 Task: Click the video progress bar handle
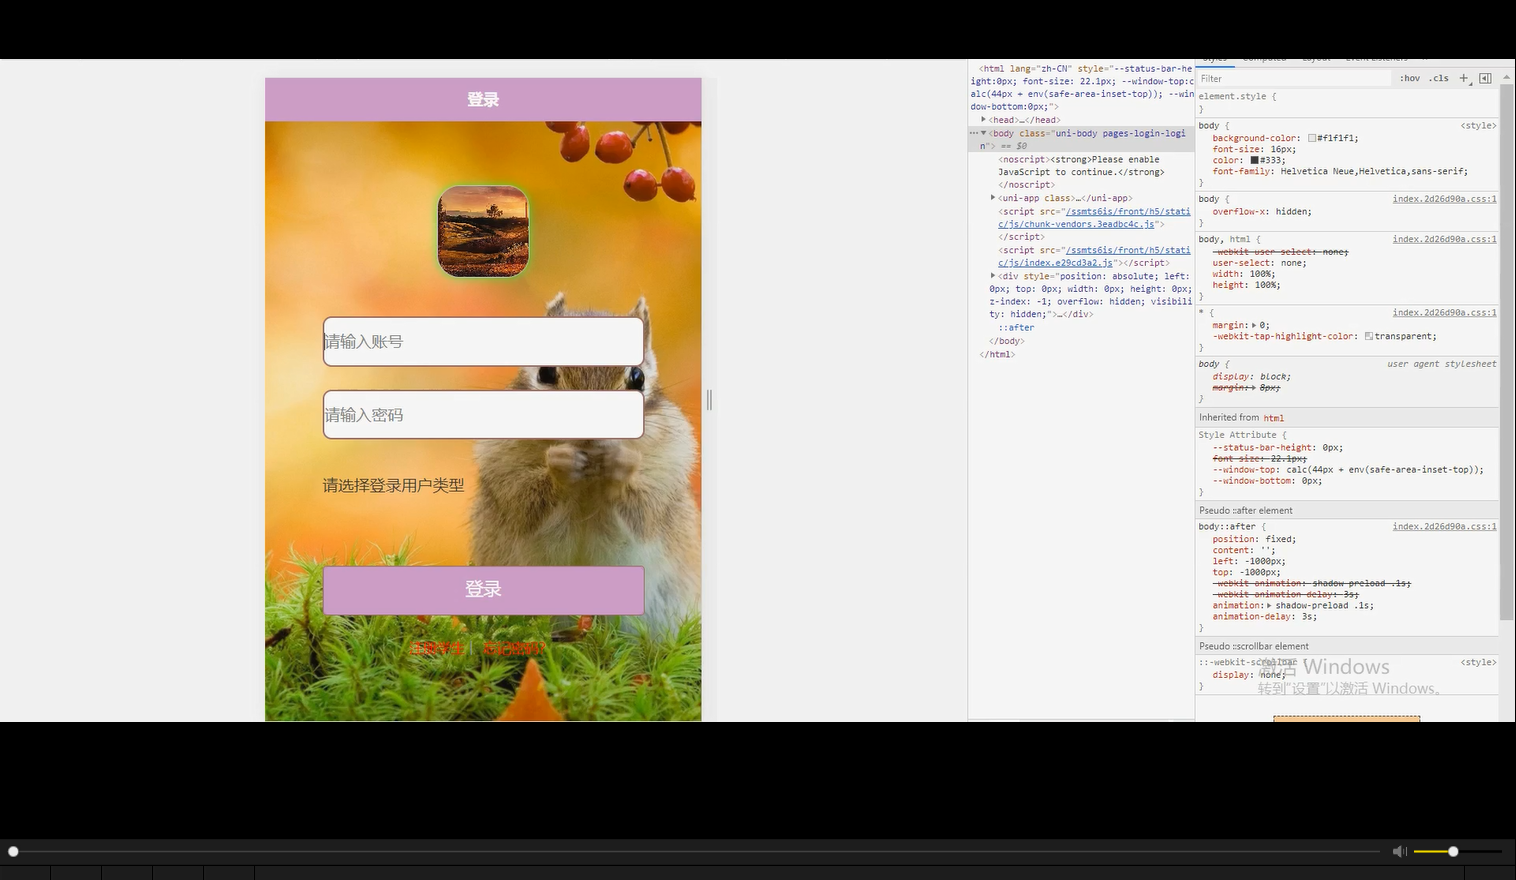point(13,851)
